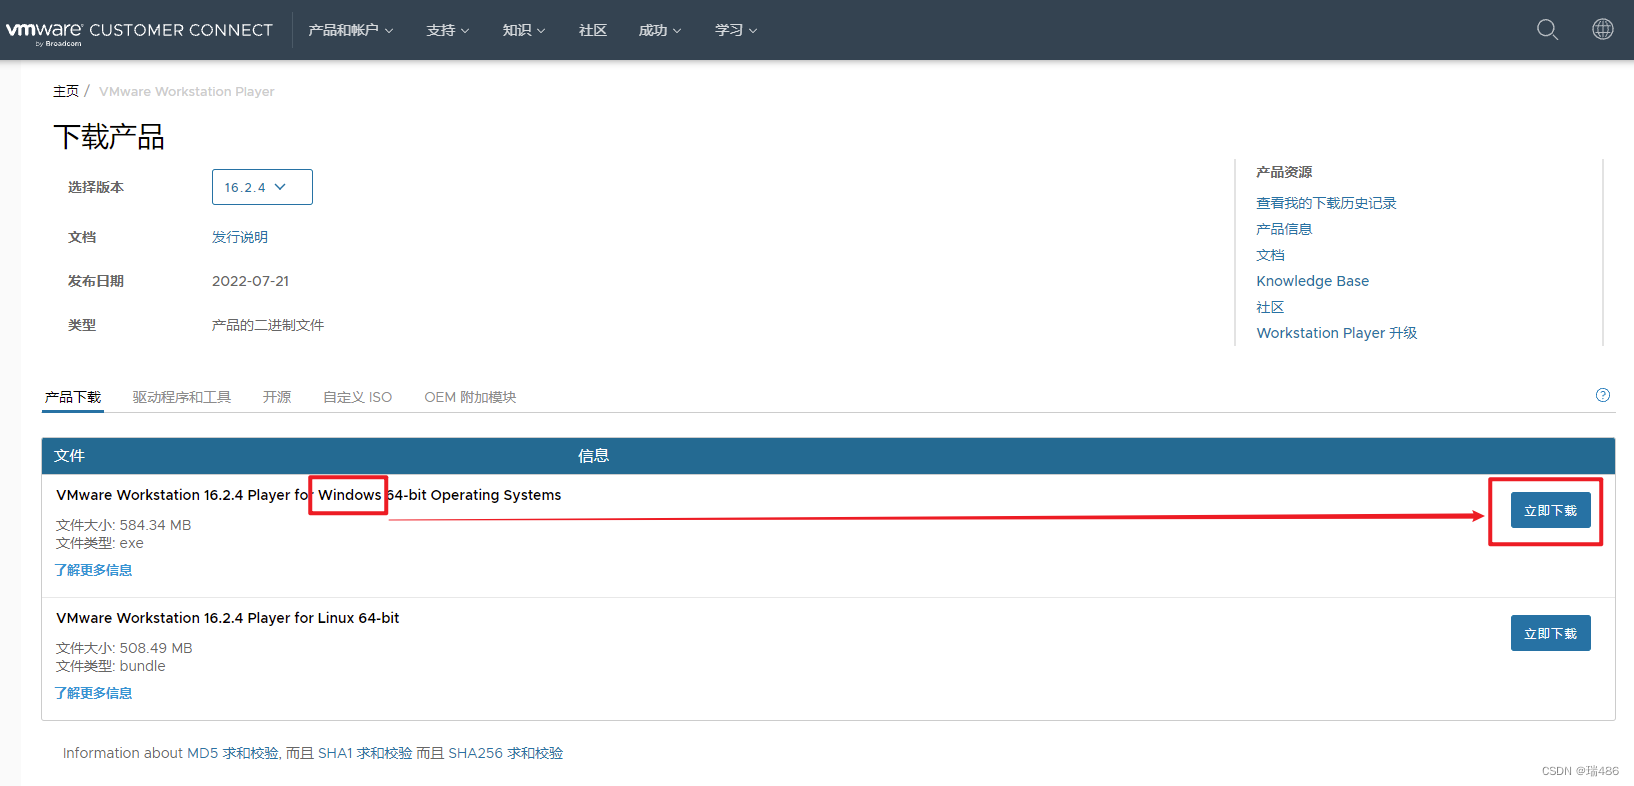This screenshot has width=1634, height=786.
Task: Select the 产品下载 tab
Action: [73, 397]
